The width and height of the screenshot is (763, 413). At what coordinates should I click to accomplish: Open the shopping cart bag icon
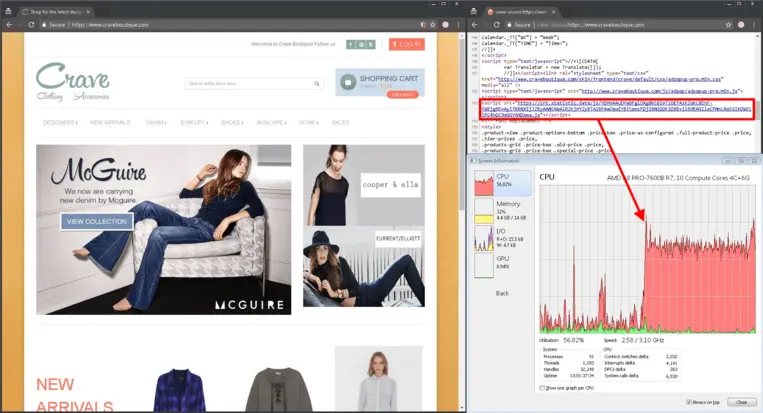click(347, 82)
